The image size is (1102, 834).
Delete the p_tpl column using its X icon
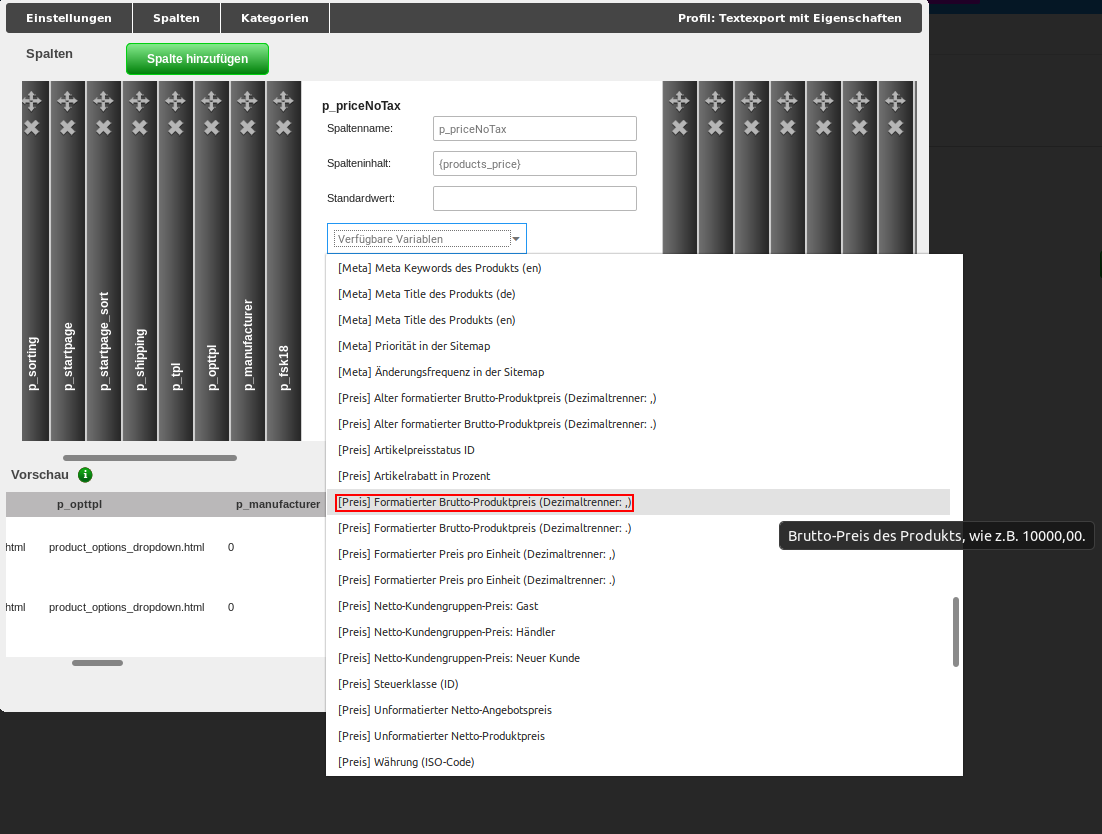pyautogui.click(x=175, y=126)
